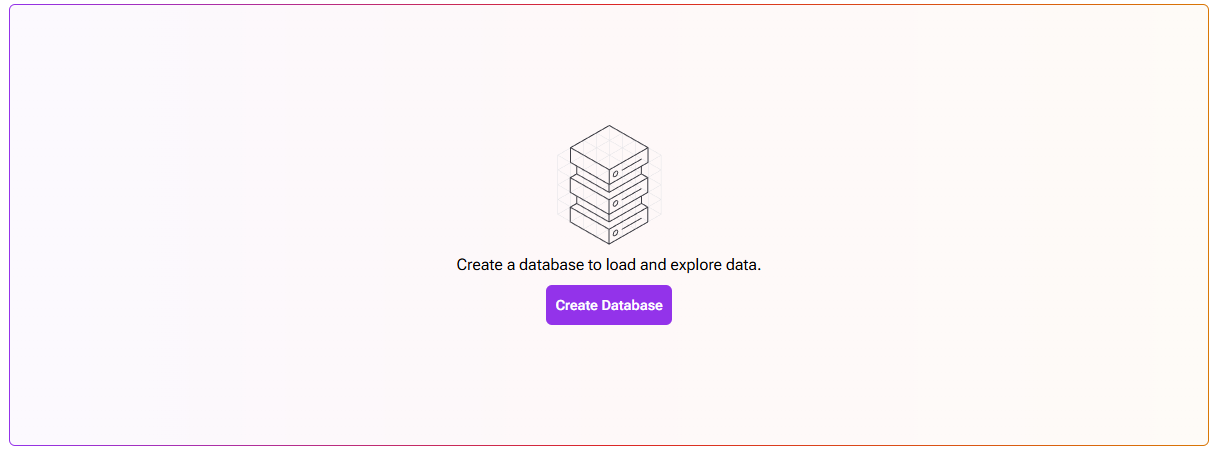Screen dimensions: 1217x450
Task: Click the line slot on the top server
Action: coord(632,165)
